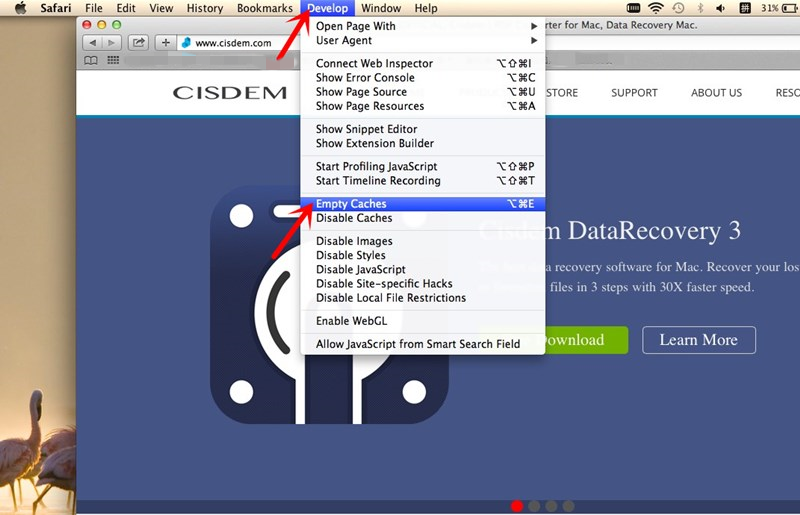Click the Bluetooth menu bar icon
Screen dimensions: 800x515
701,8
